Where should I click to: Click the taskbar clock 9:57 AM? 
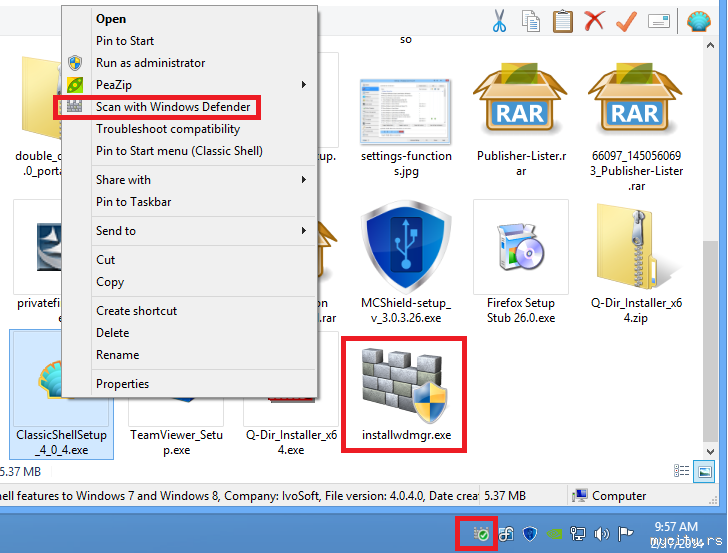tap(676, 527)
